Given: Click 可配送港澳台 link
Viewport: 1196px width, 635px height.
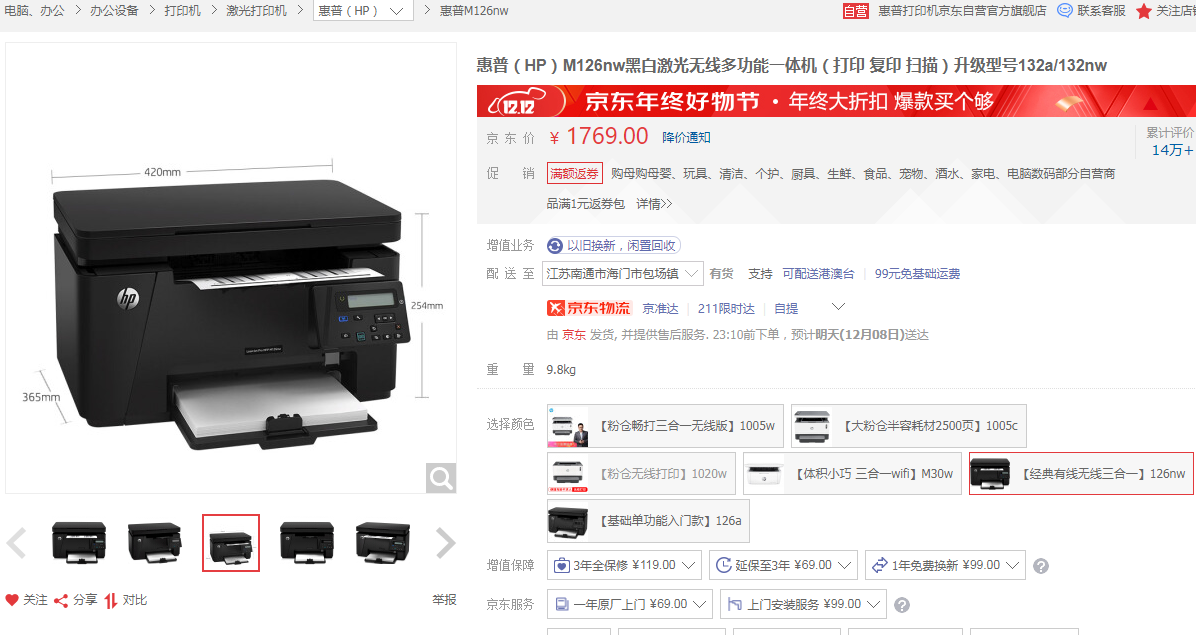Looking at the screenshot, I should click(x=818, y=274).
